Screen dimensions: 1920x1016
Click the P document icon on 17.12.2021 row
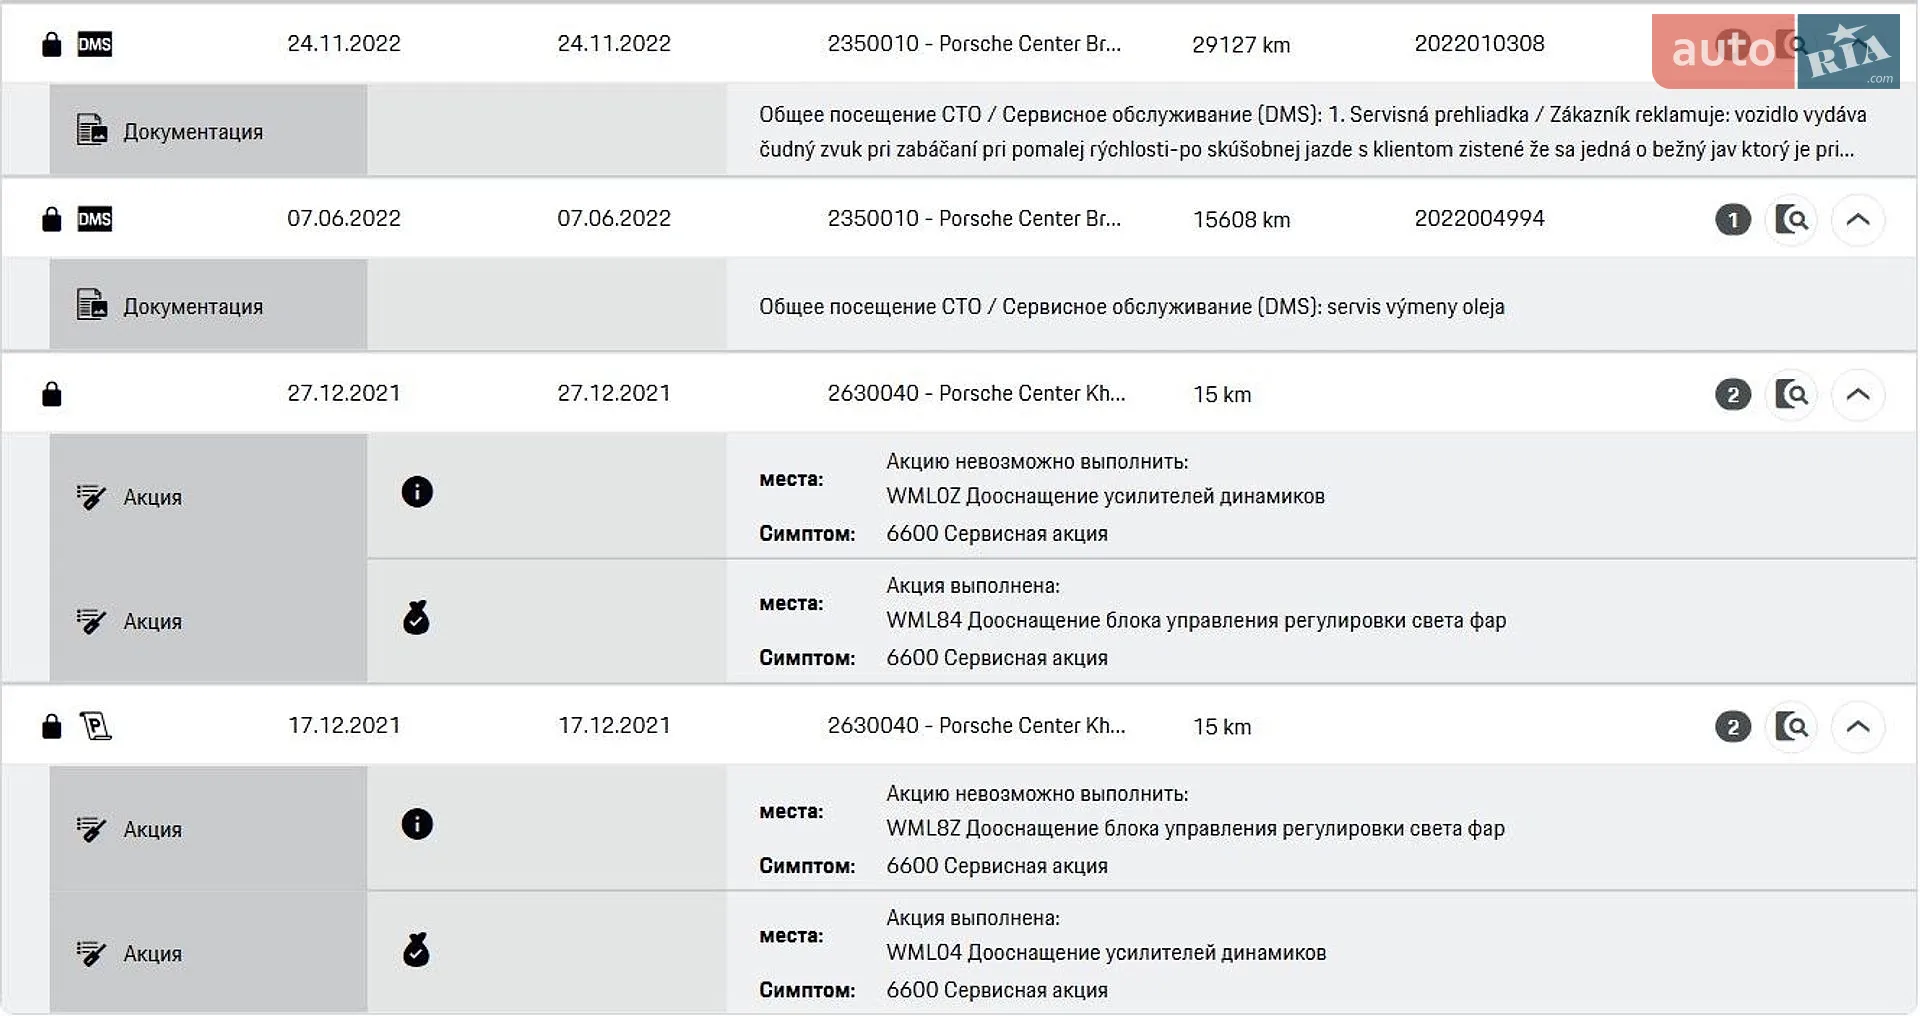click(x=96, y=726)
